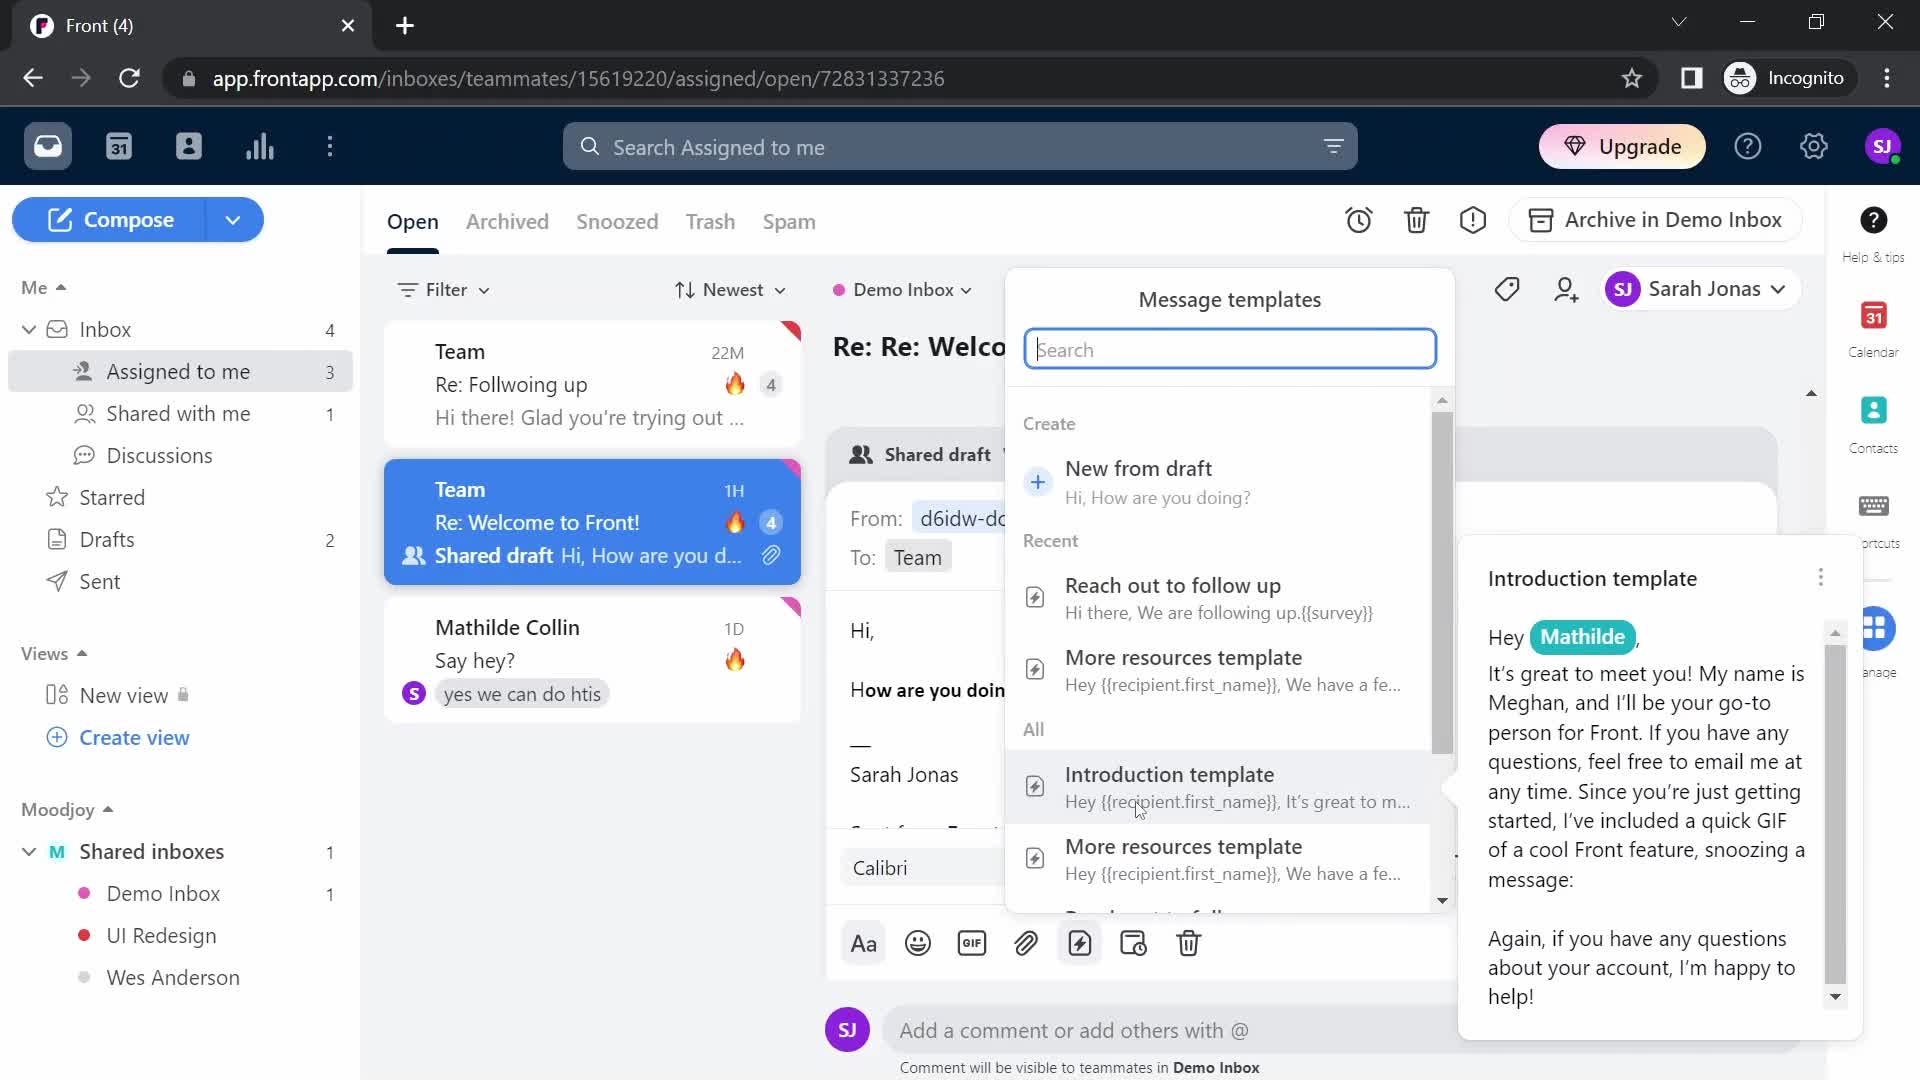This screenshot has width=1920, height=1080.
Task: Open the Contacts icon in top navigation
Action: click(x=189, y=147)
